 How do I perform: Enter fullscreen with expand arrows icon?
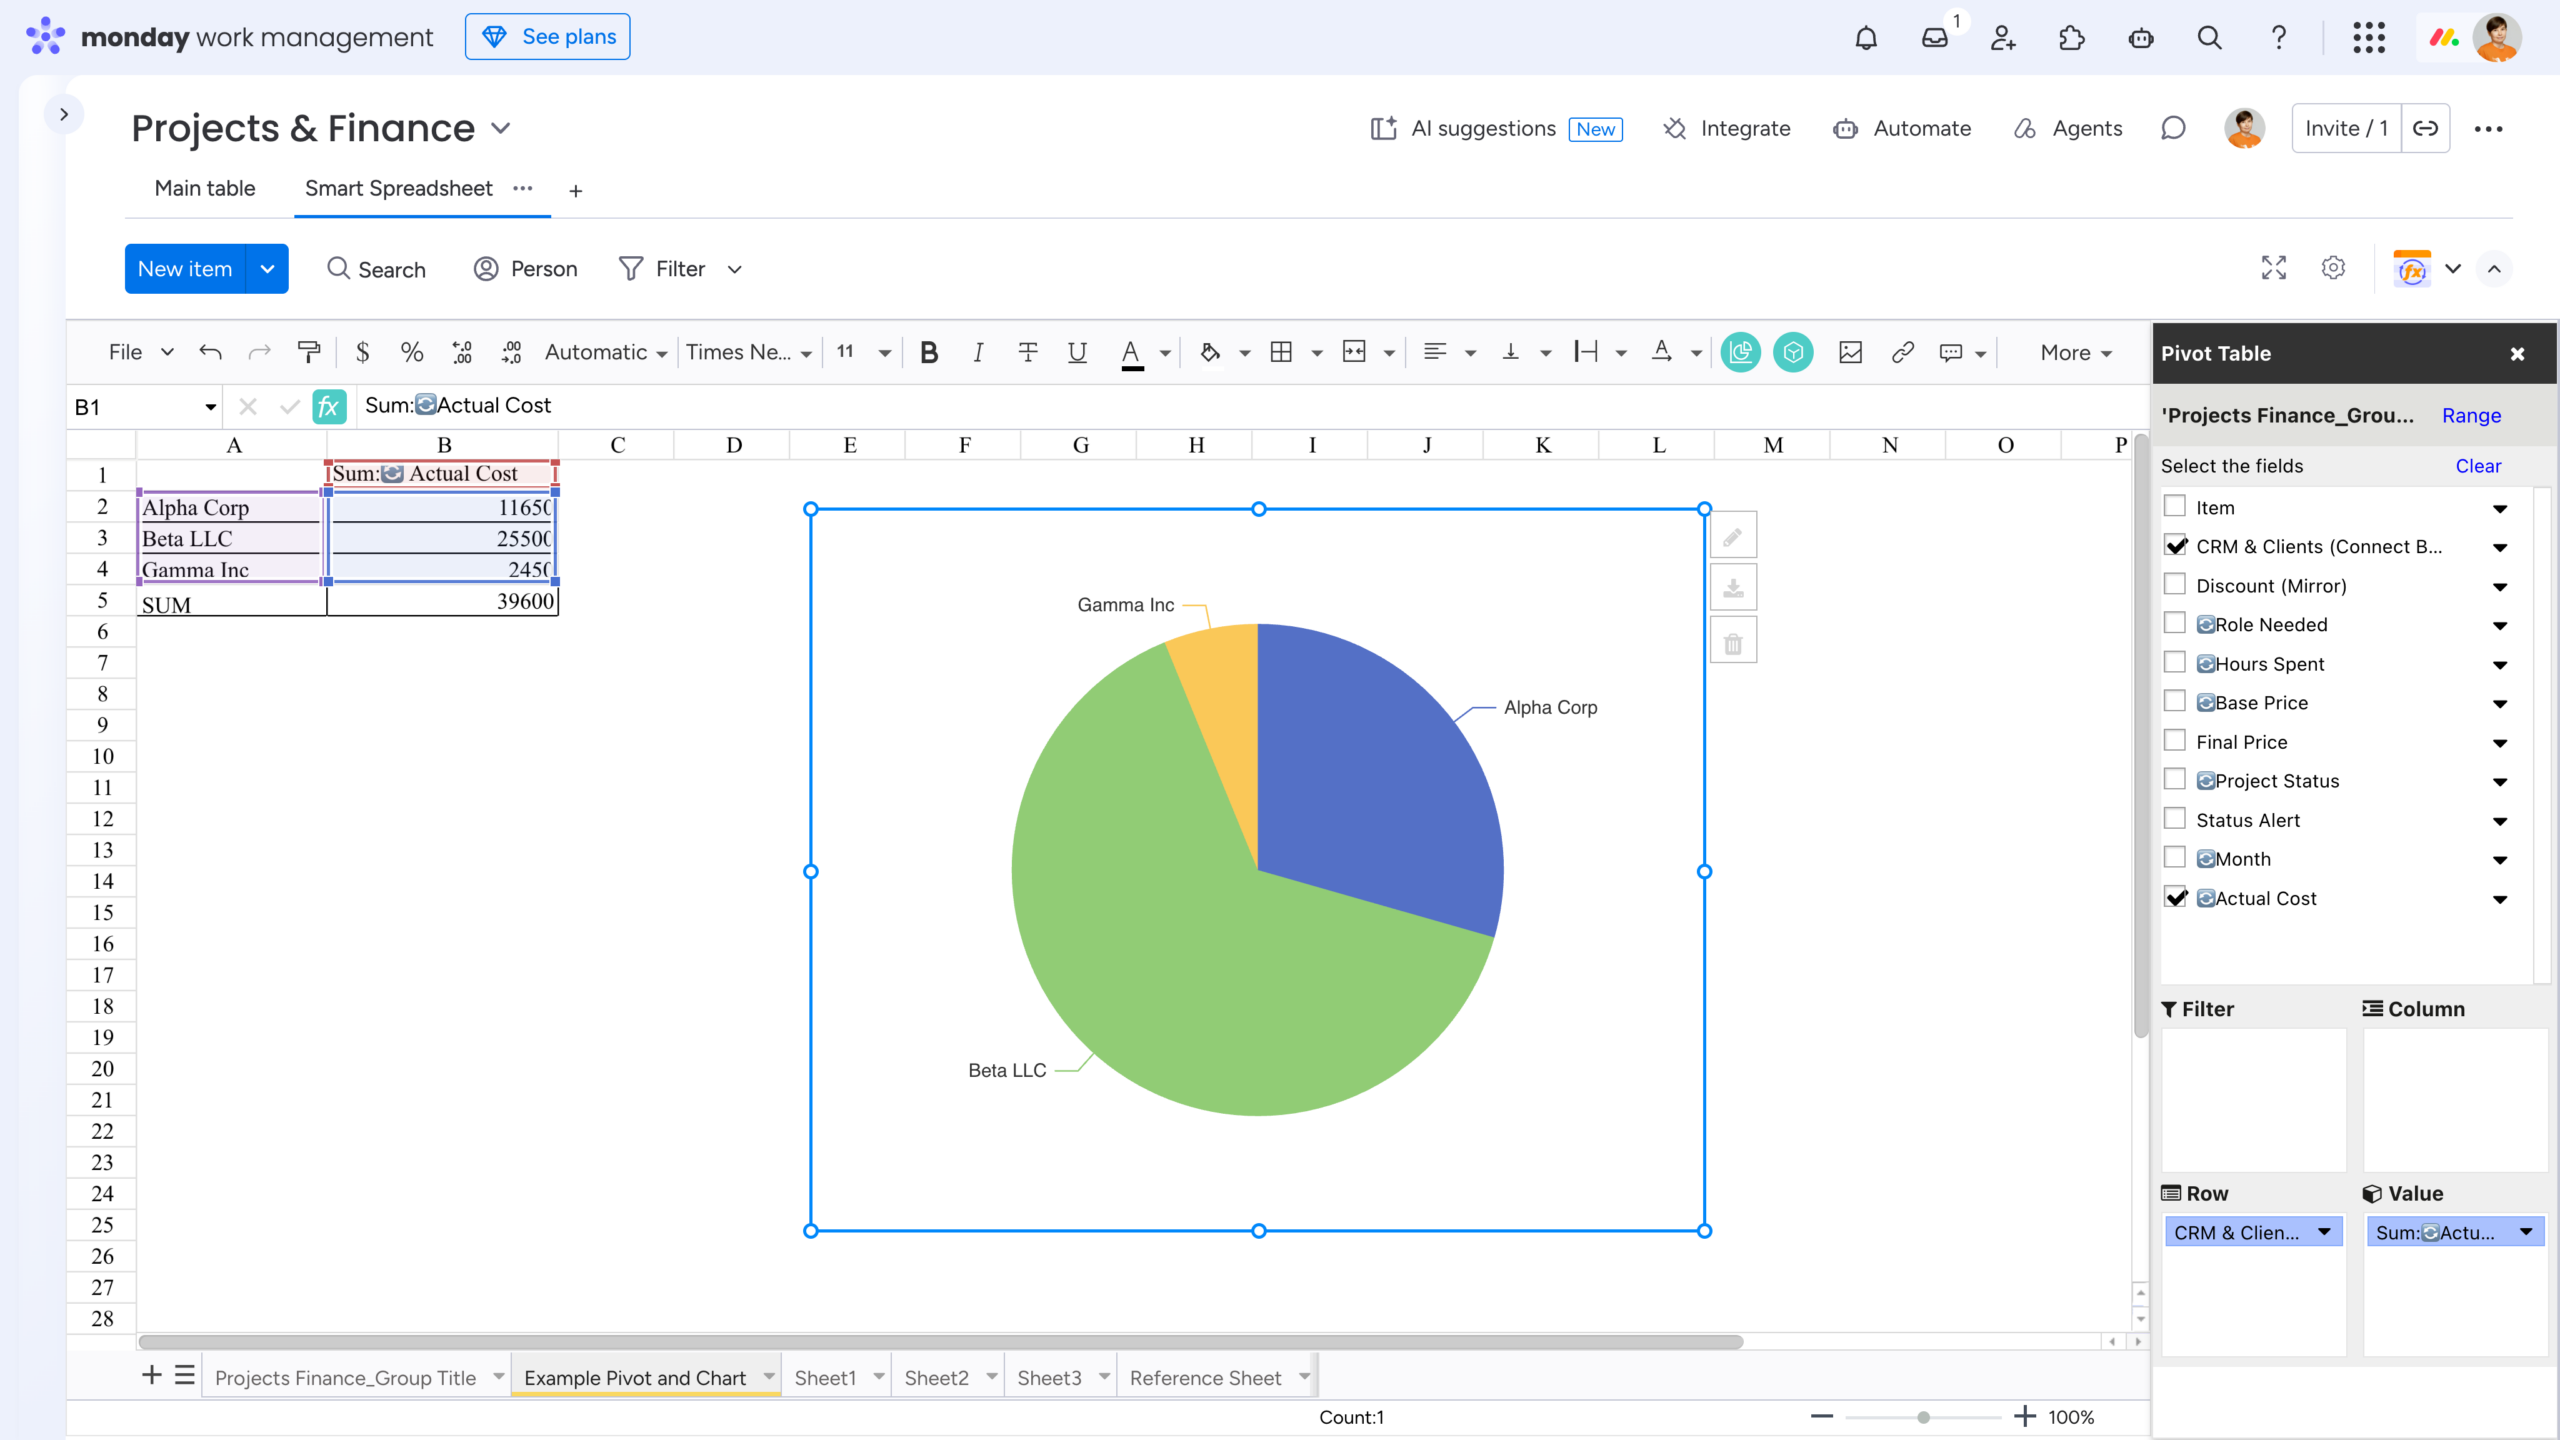click(x=2274, y=268)
